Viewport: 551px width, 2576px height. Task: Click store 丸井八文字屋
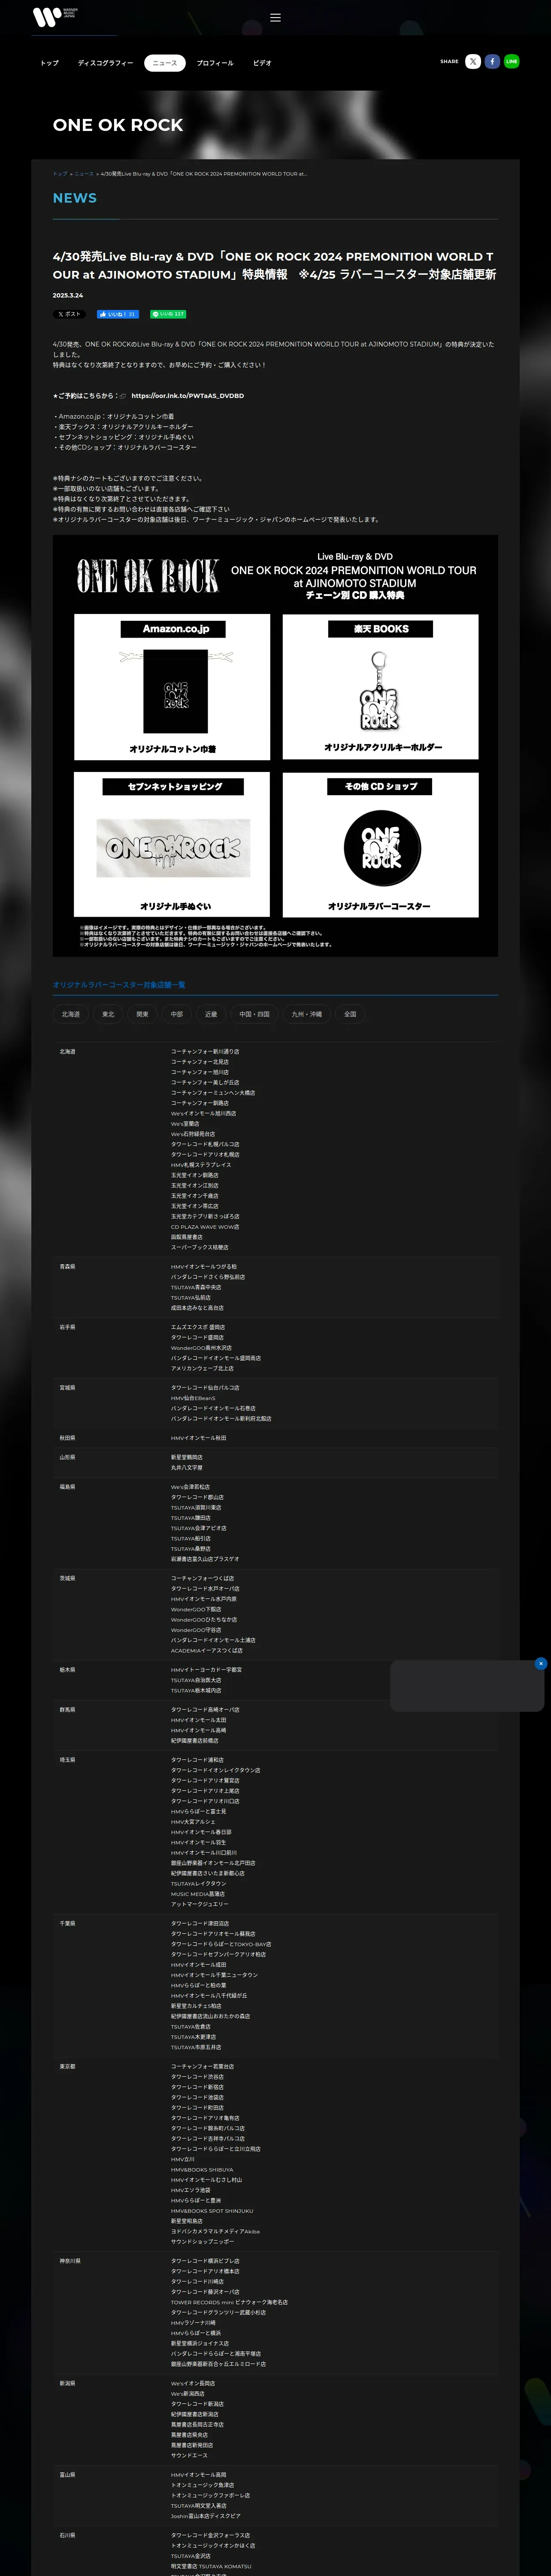[187, 1468]
